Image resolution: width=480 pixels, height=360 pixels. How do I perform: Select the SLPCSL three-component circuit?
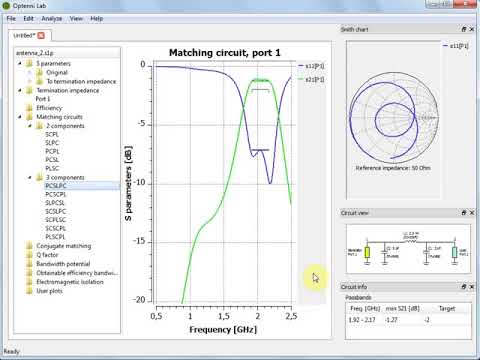55,203
